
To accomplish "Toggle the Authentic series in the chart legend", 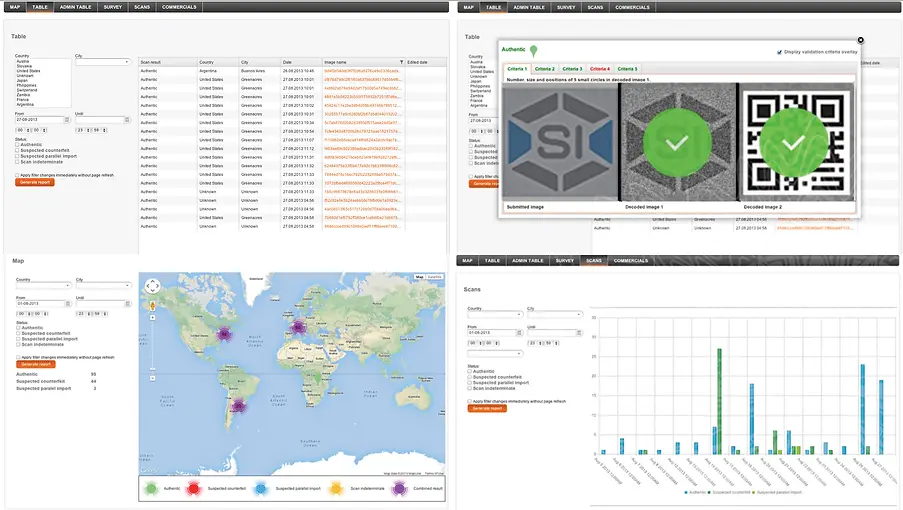I will (695, 493).
